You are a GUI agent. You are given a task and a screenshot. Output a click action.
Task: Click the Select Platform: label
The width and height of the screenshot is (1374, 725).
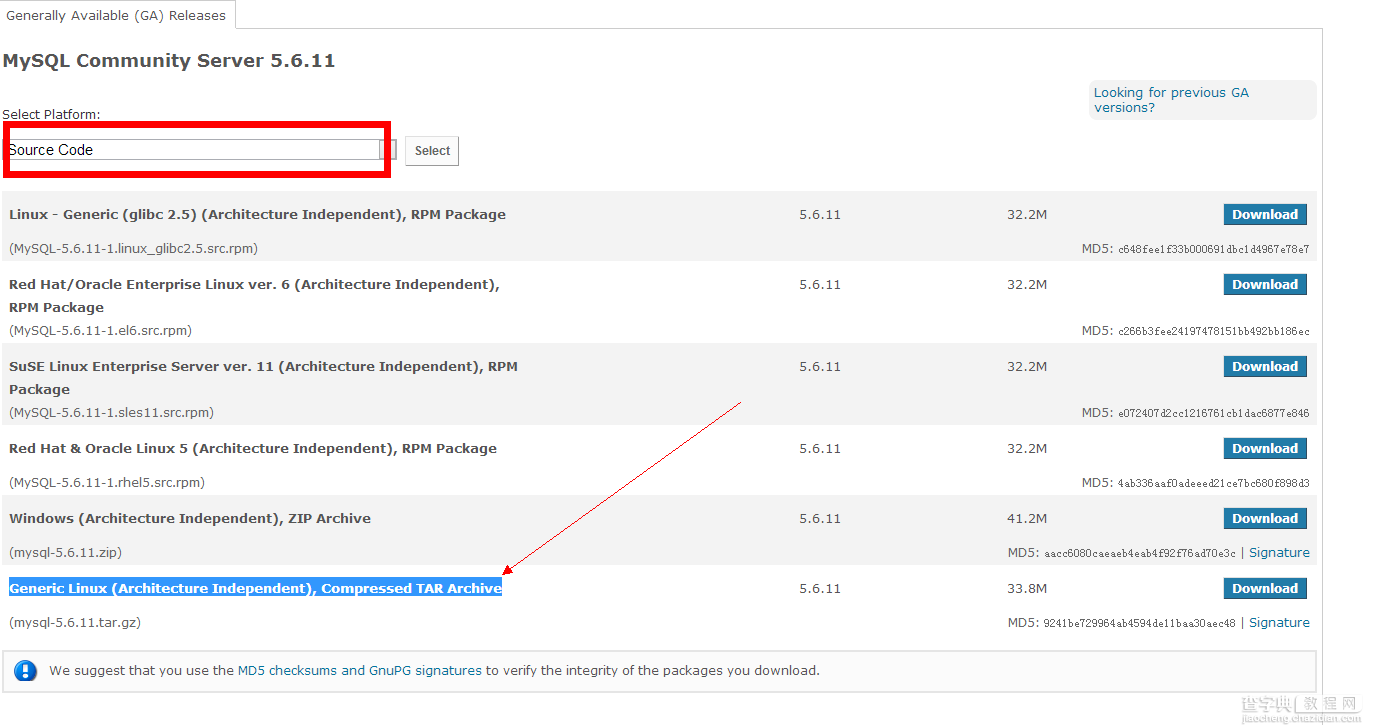(51, 115)
